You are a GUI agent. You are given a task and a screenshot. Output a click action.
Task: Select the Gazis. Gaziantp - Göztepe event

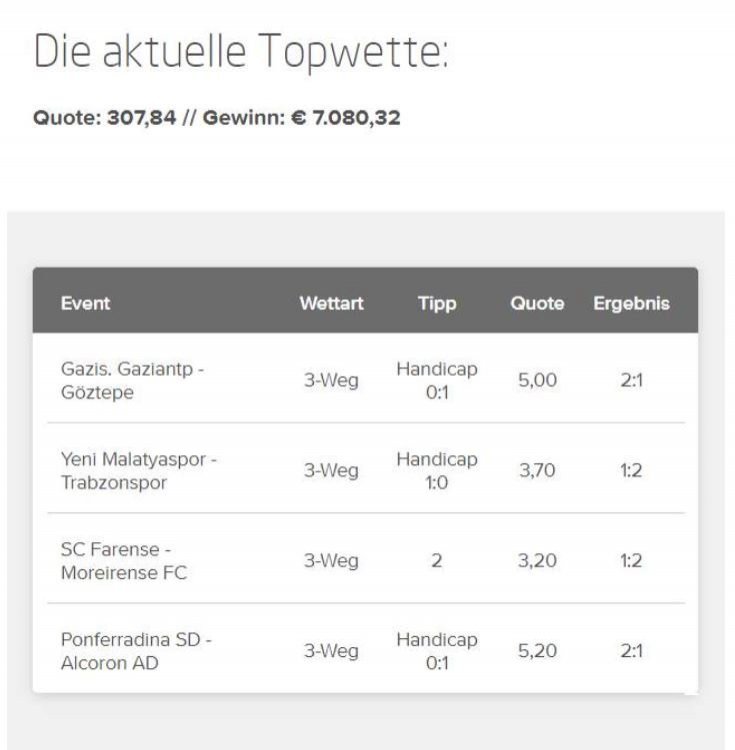tap(132, 380)
